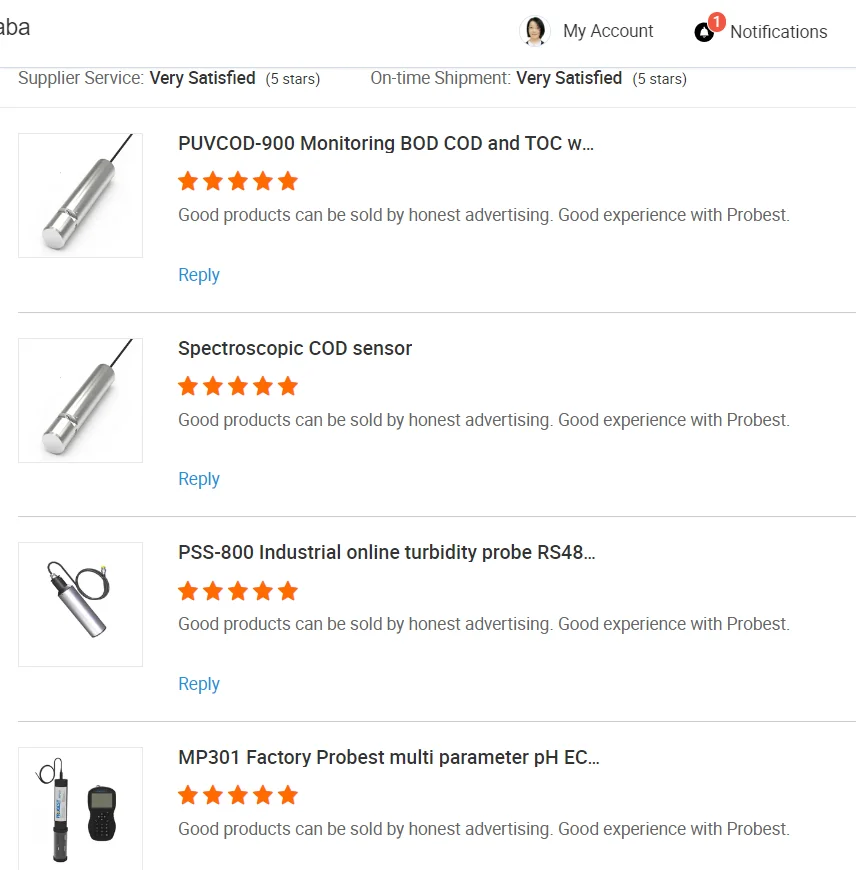Click the red notification count badge
Viewport: 856px width, 870px height.
click(x=716, y=22)
